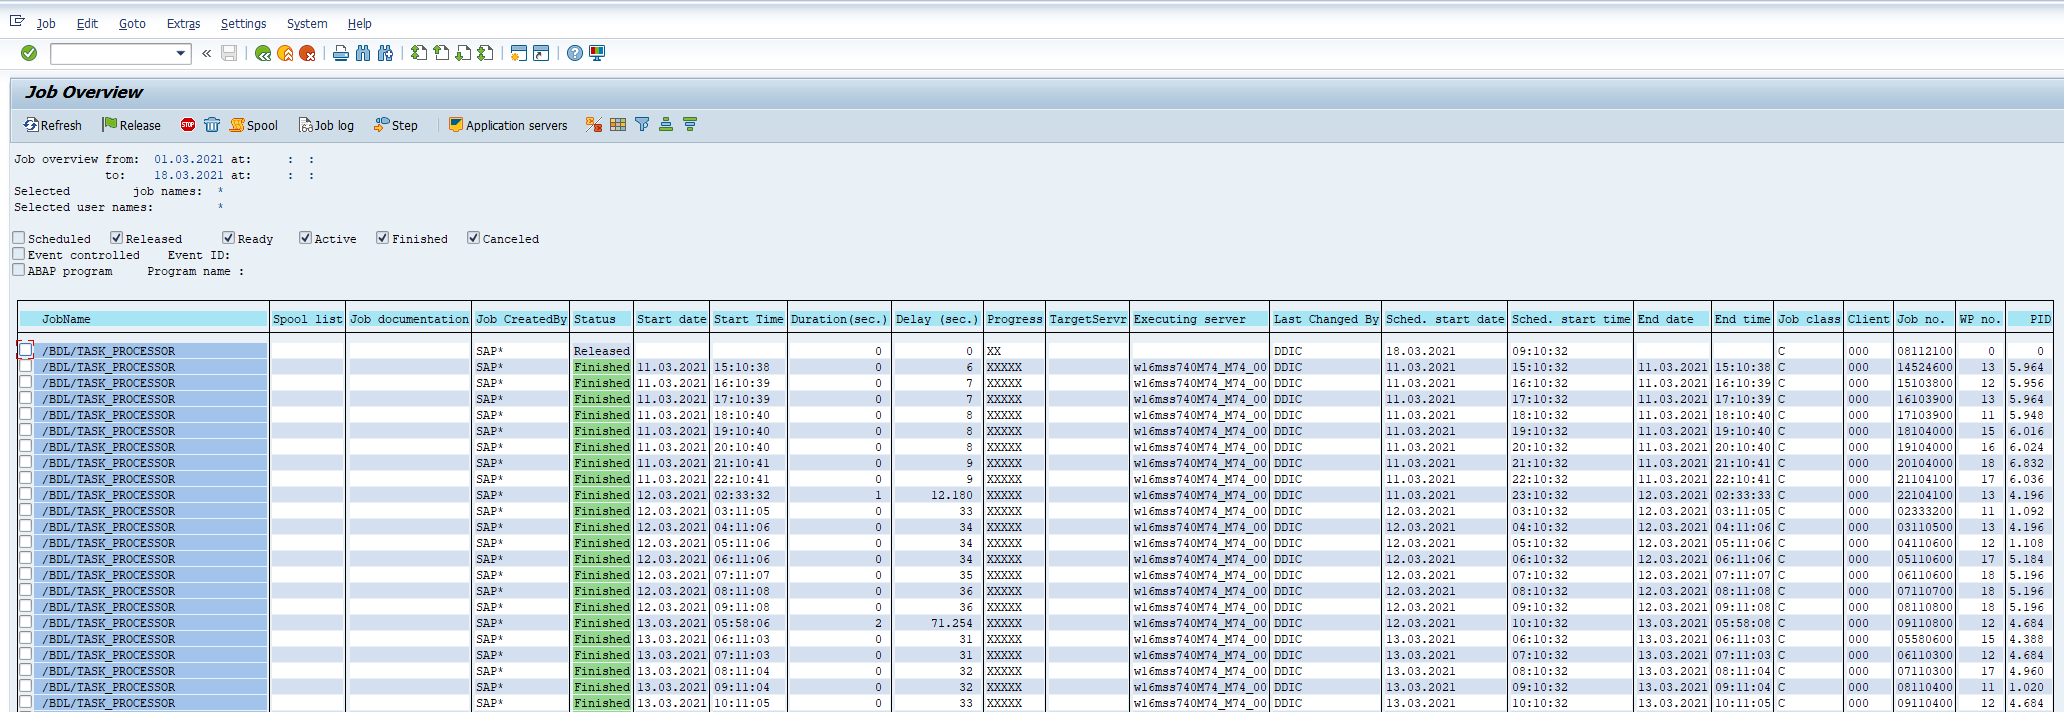The image size is (2064, 712).
Task: Click the Find binoculars icon
Action: [363, 54]
